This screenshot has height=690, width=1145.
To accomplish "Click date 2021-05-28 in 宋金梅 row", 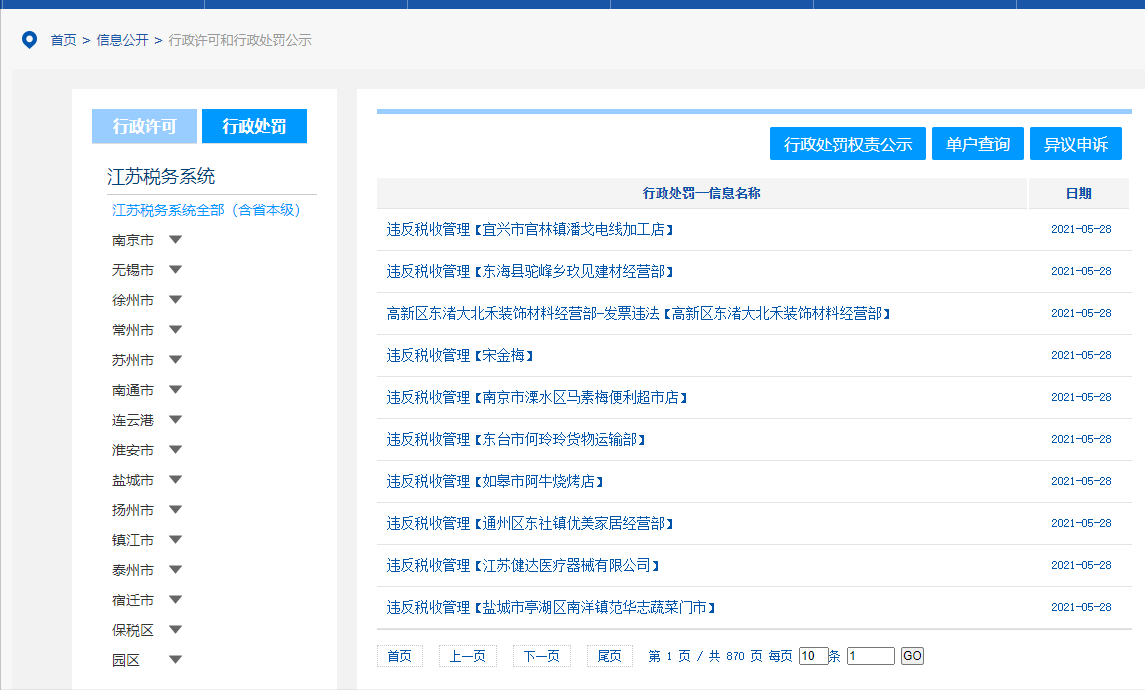I will (x=1081, y=356).
